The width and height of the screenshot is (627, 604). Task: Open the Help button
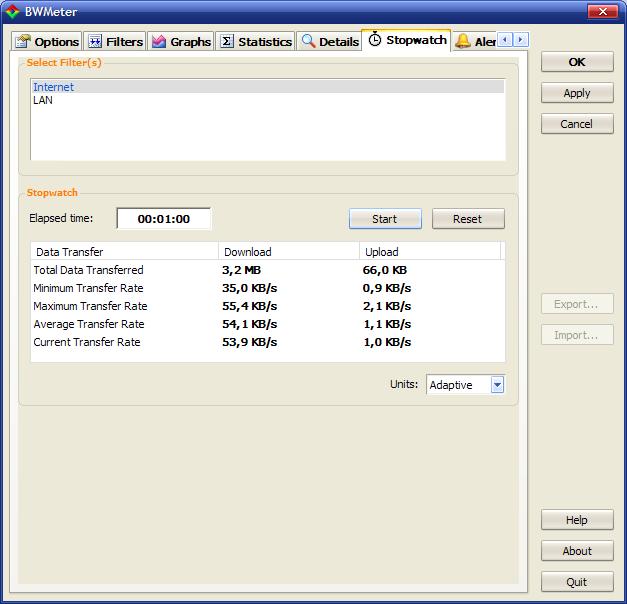coord(577,520)
